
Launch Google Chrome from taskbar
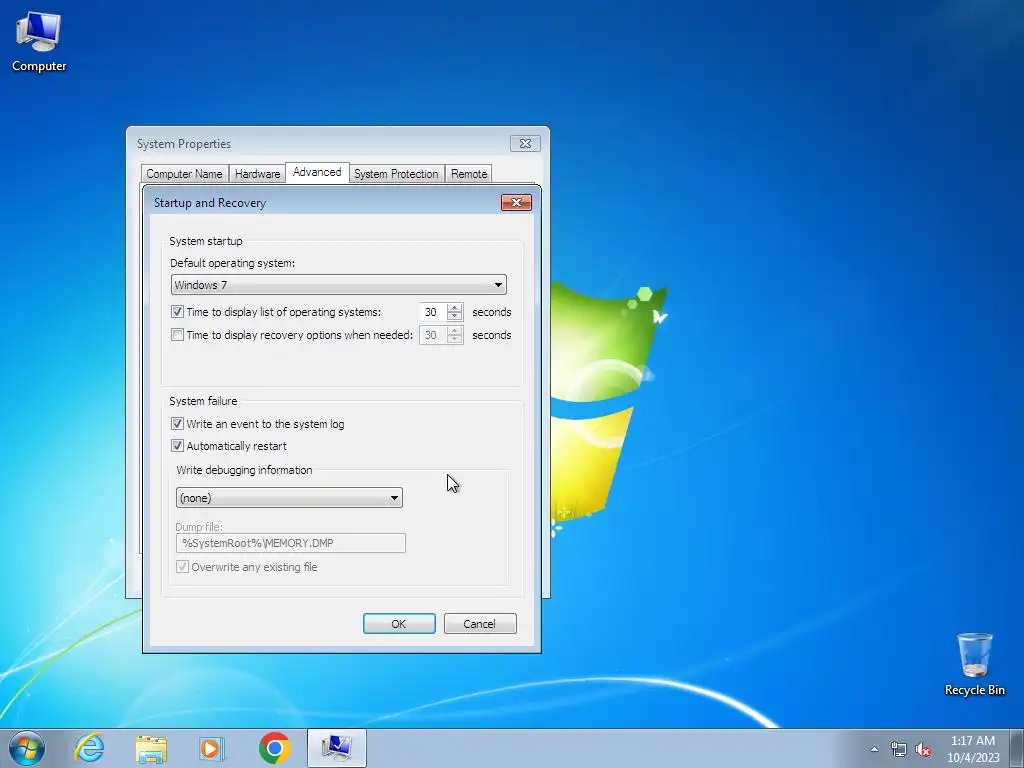274,748
